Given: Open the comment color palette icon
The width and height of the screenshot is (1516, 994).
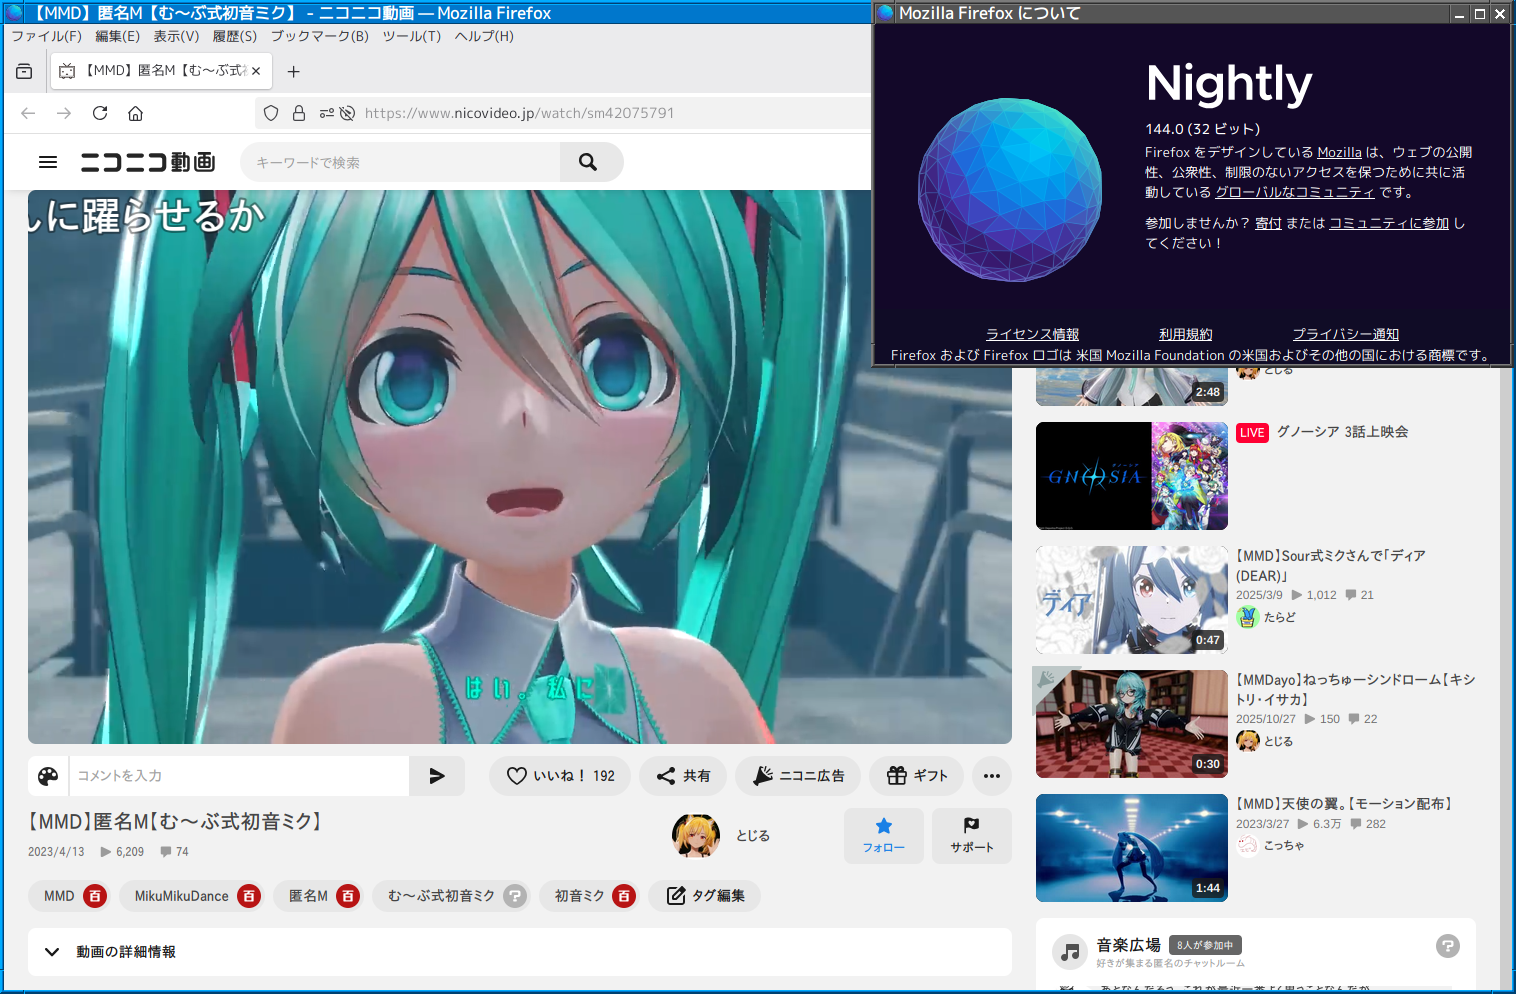Looking at the screenshot, I should (x=48, y=776).
